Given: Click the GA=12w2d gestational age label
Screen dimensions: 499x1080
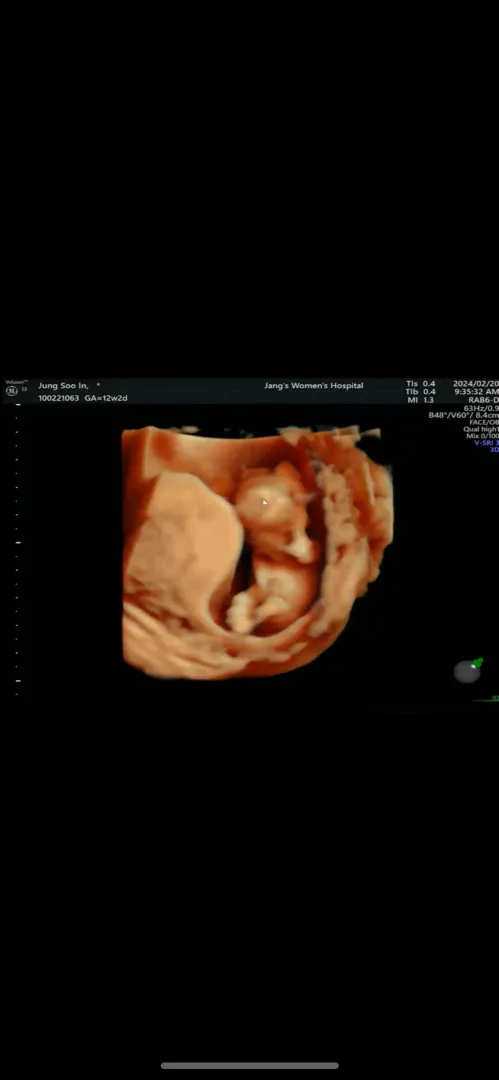Looking at the screenshot, I should coord(106,398).
